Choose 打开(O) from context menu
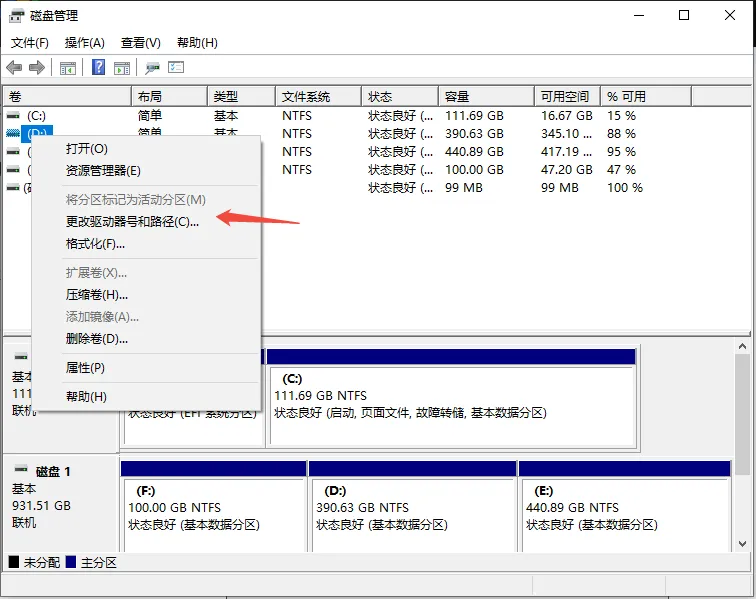 147,149
